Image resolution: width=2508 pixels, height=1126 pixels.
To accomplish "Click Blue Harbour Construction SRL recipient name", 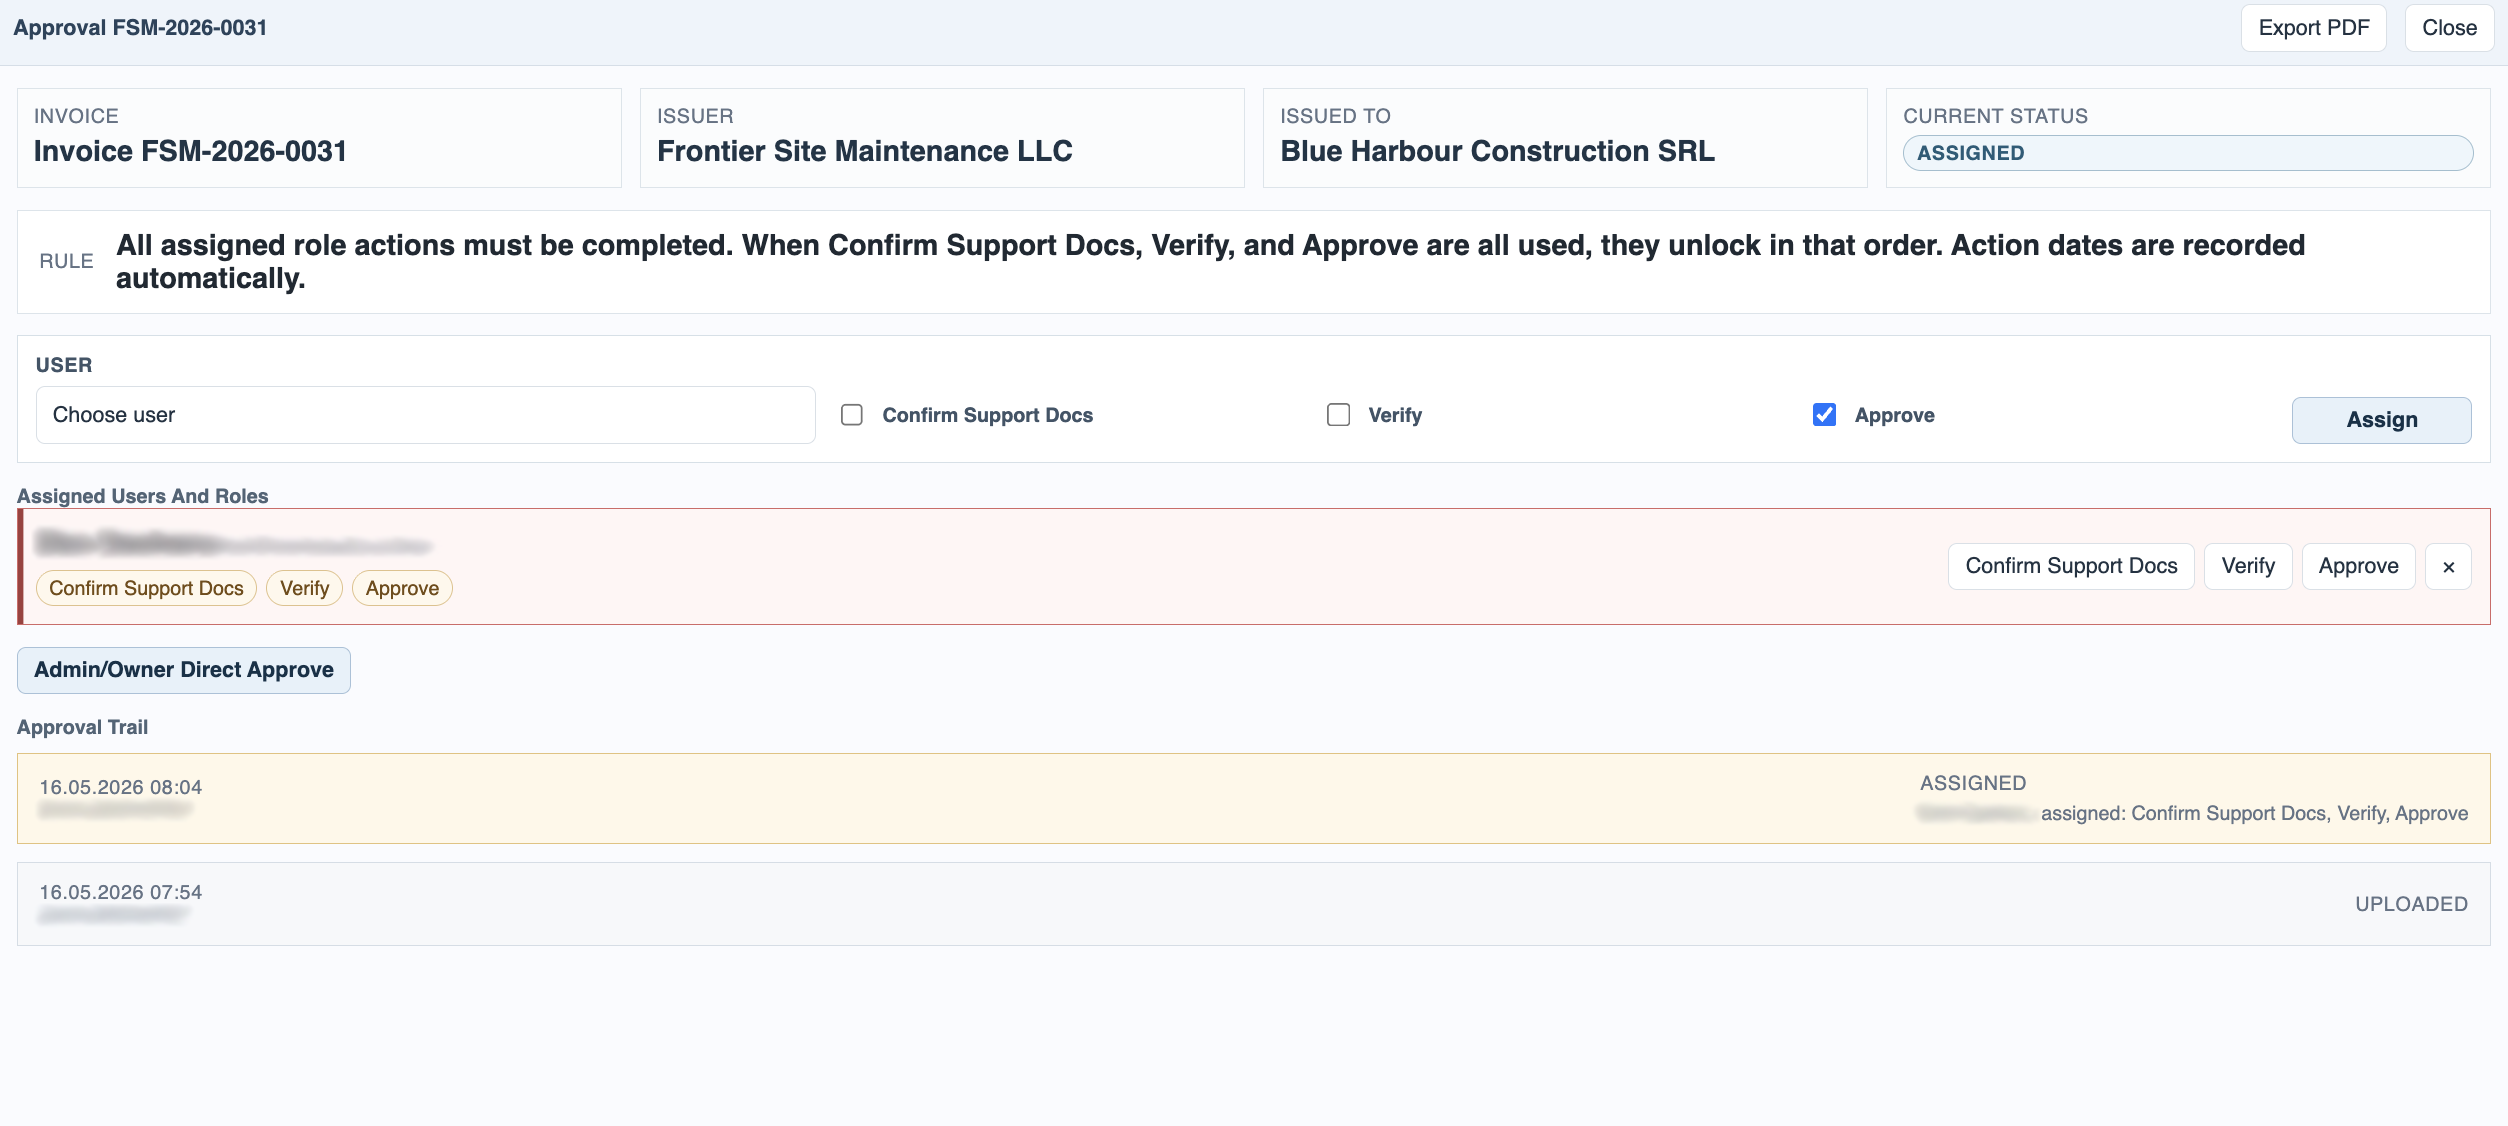I will [1497, 151].
